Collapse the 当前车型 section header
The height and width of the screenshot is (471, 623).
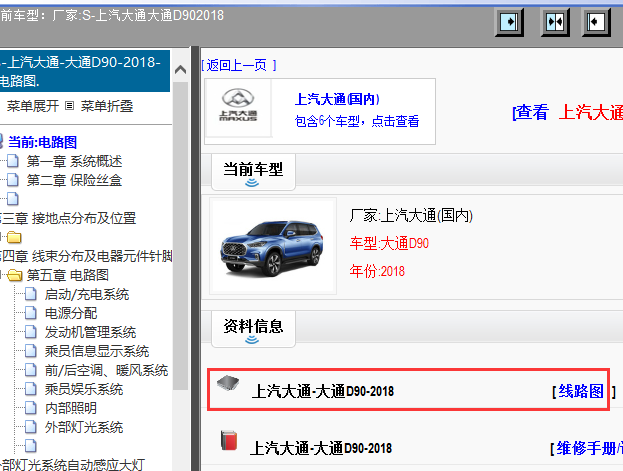(x=253, y=172)
